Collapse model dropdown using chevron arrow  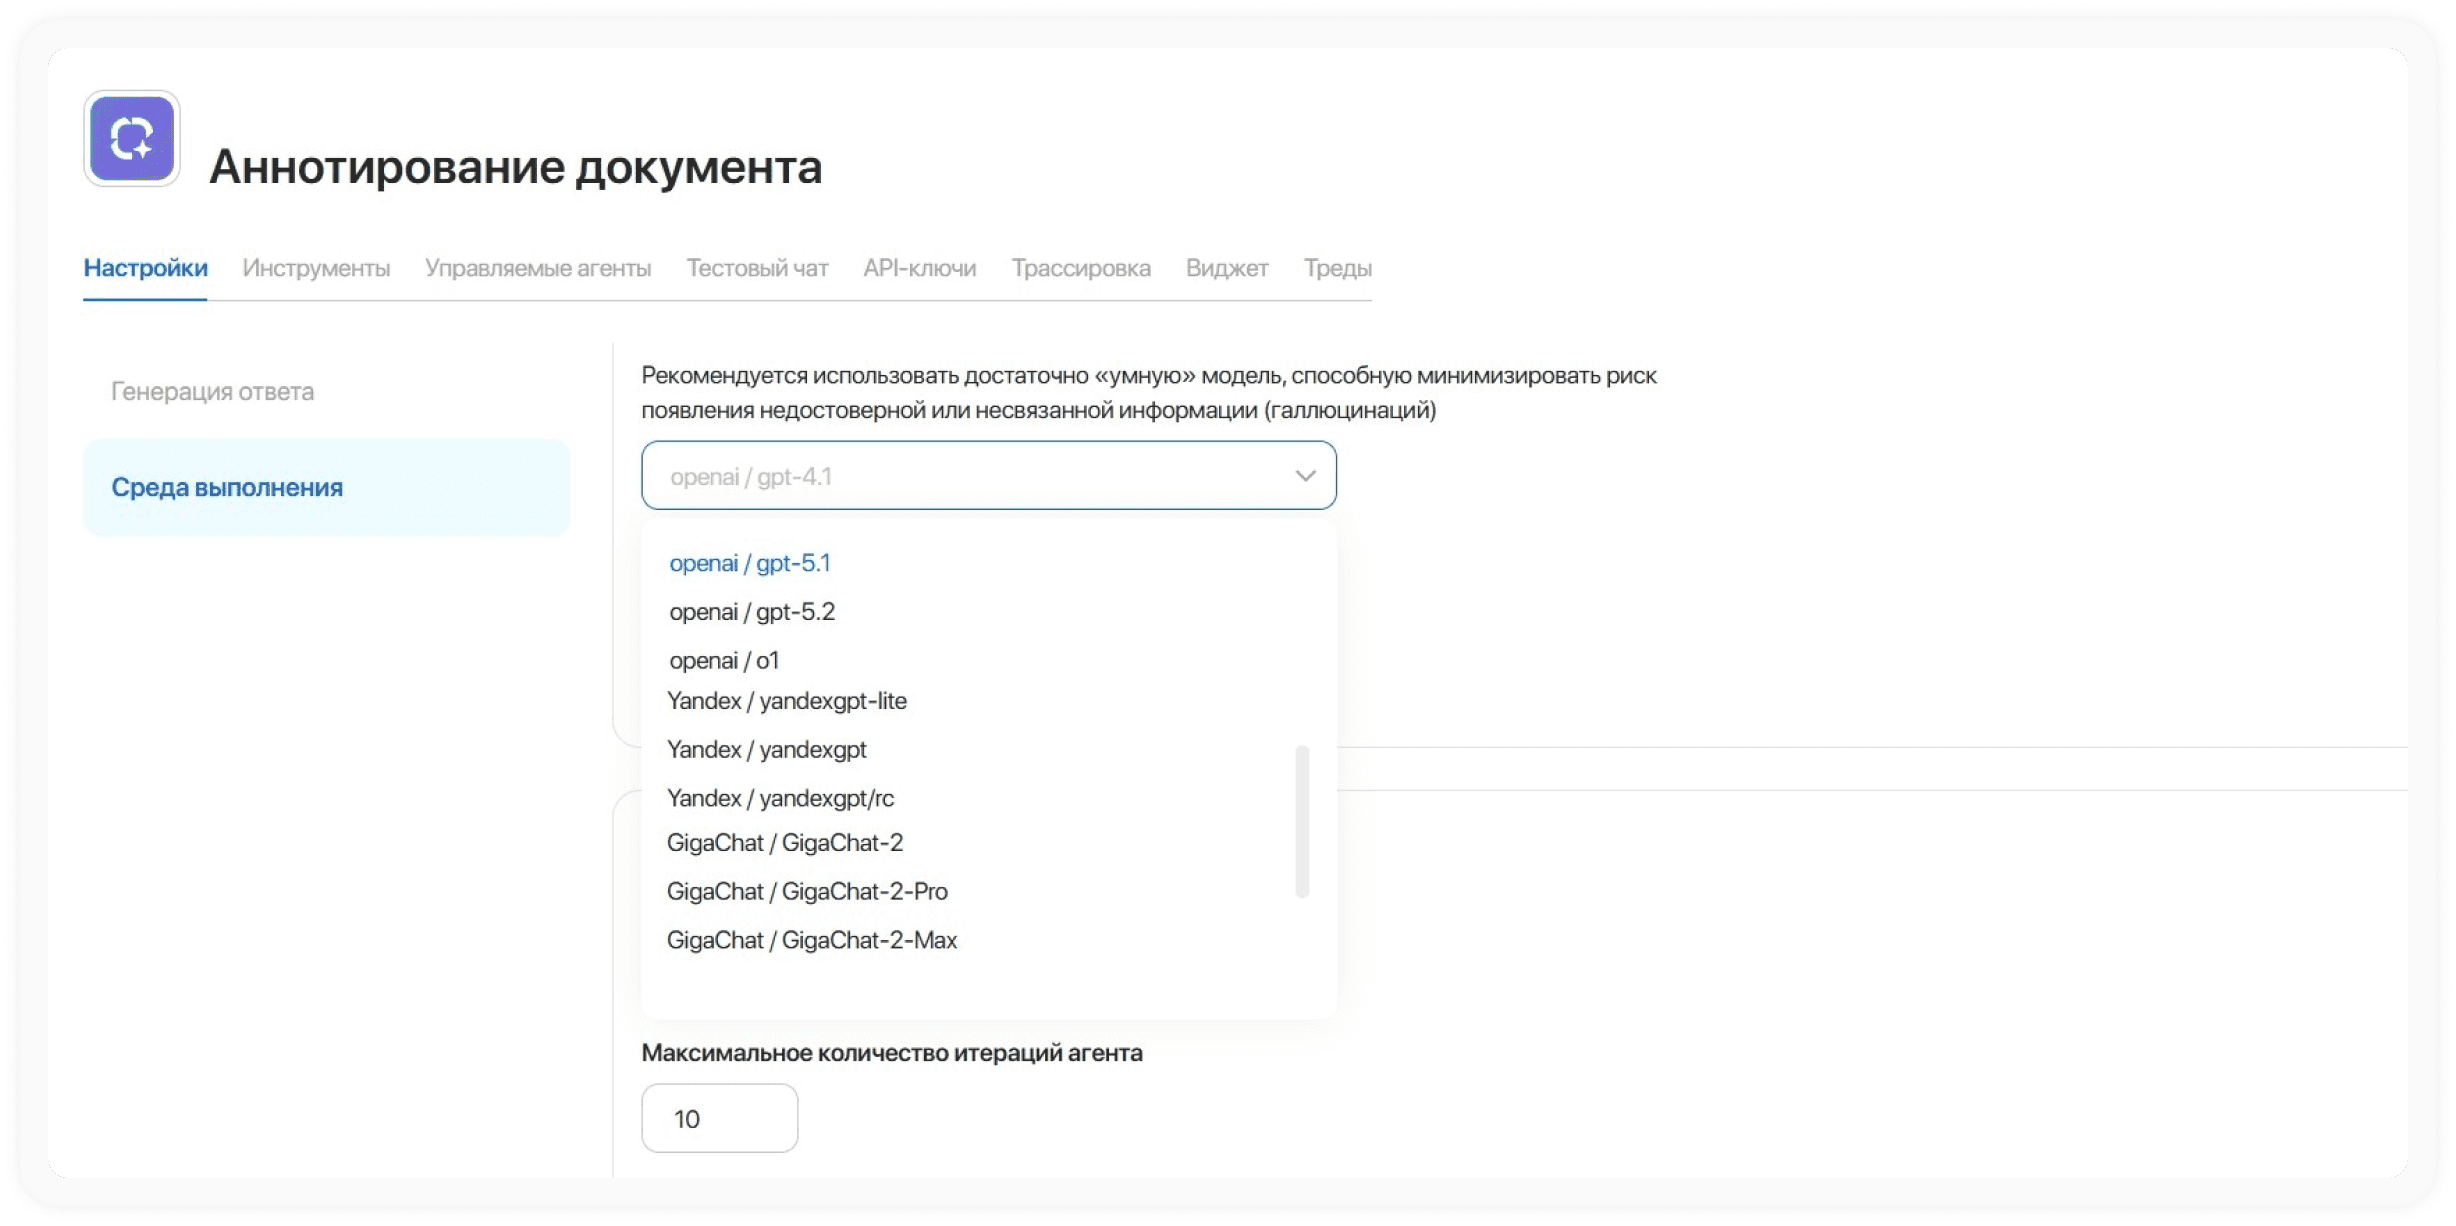click(x=1304, y=476)
